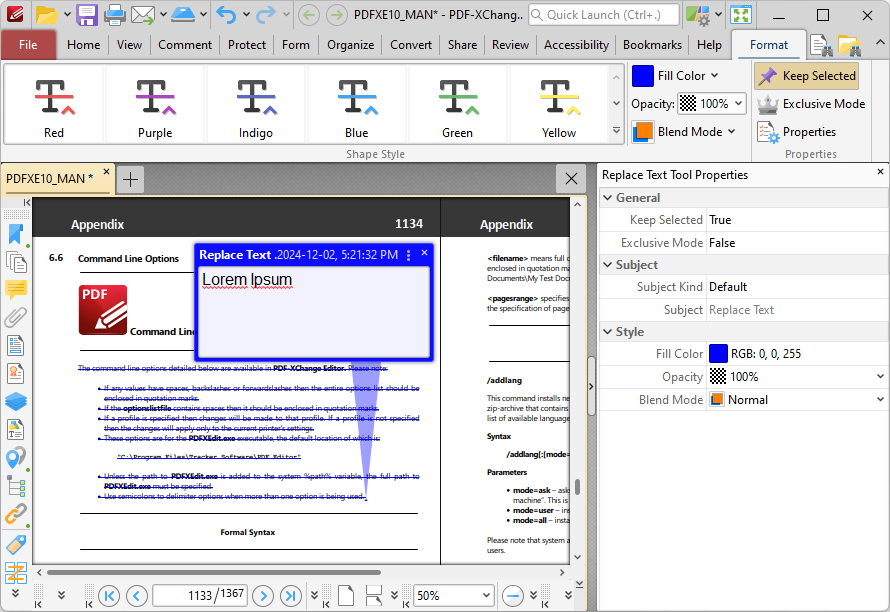This screenshot has width=890, height=612.
Task: Click the Subject Replace Text field
Action: (x=796, y=310)
